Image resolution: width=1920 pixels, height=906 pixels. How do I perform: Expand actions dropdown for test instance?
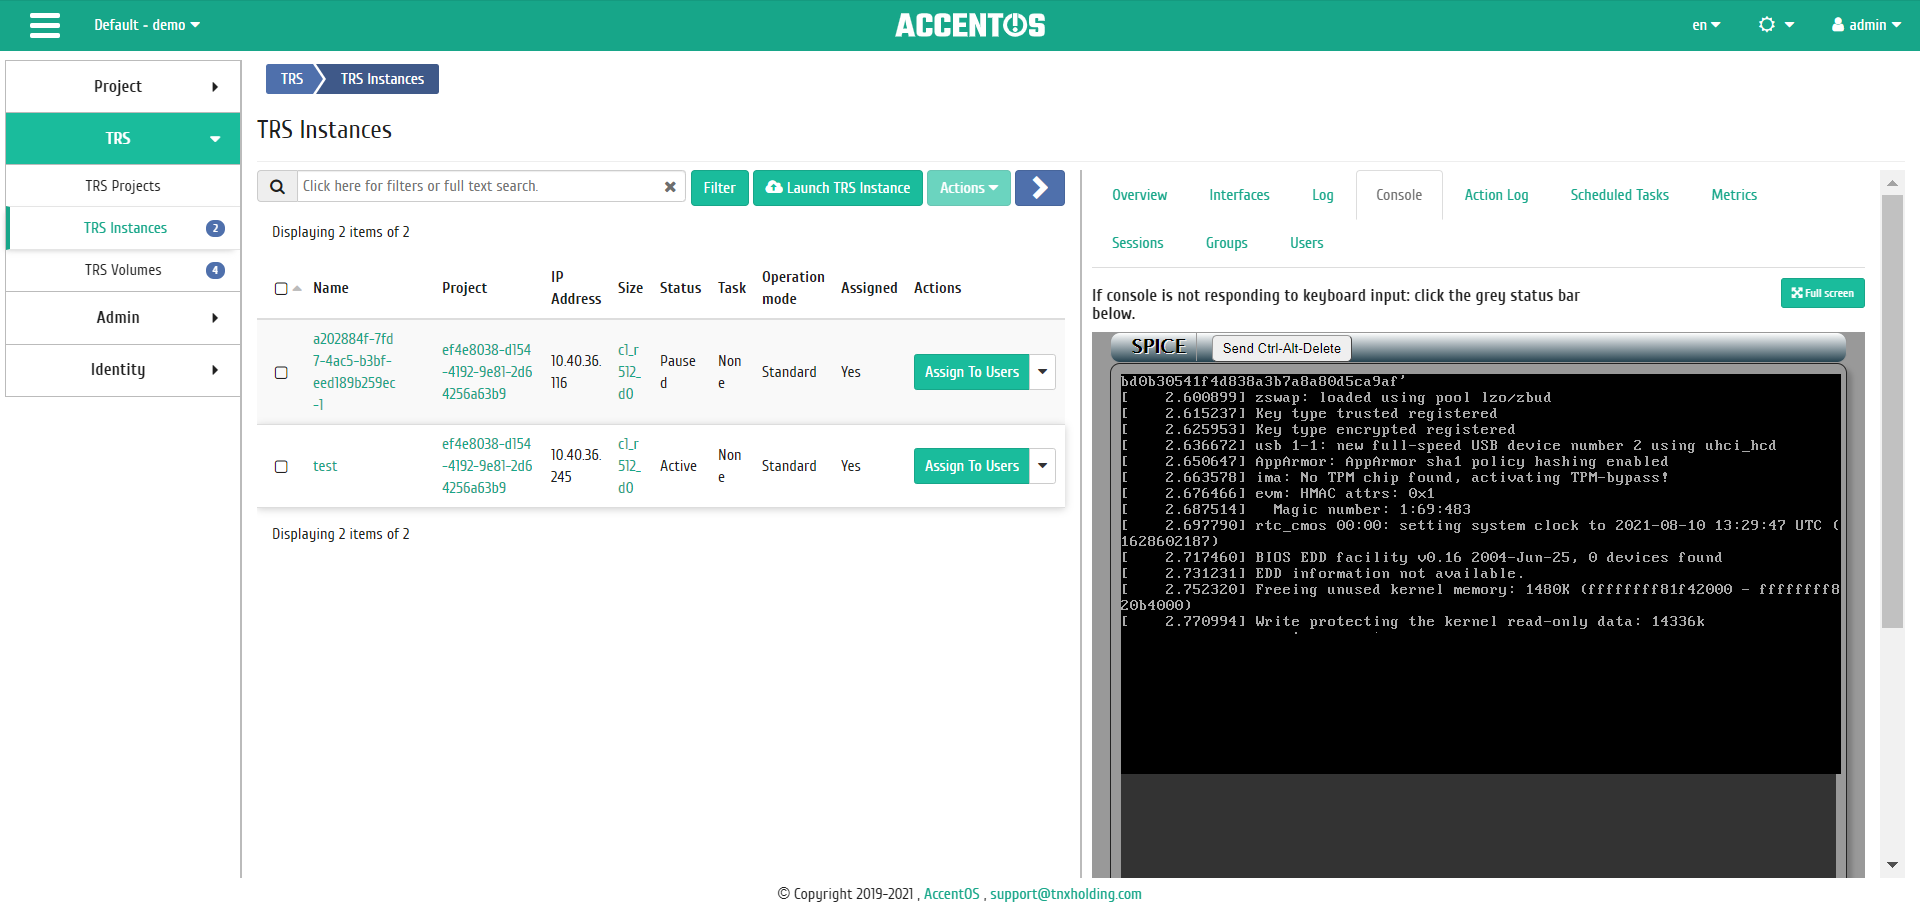[1042, 466]
